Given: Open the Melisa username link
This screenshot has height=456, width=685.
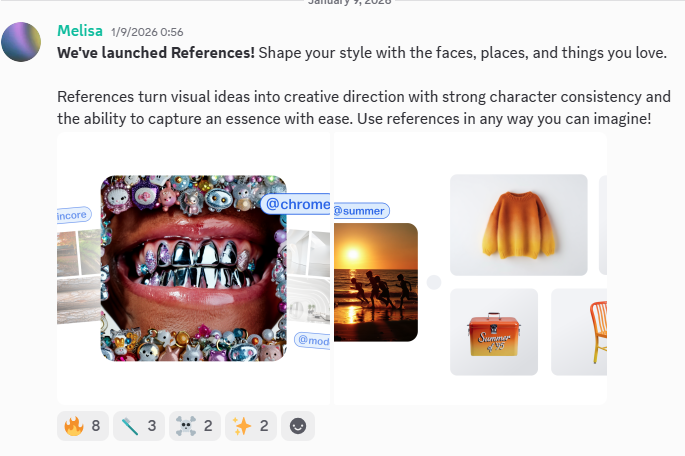Looking at the screenshot, I should (80, 31).
